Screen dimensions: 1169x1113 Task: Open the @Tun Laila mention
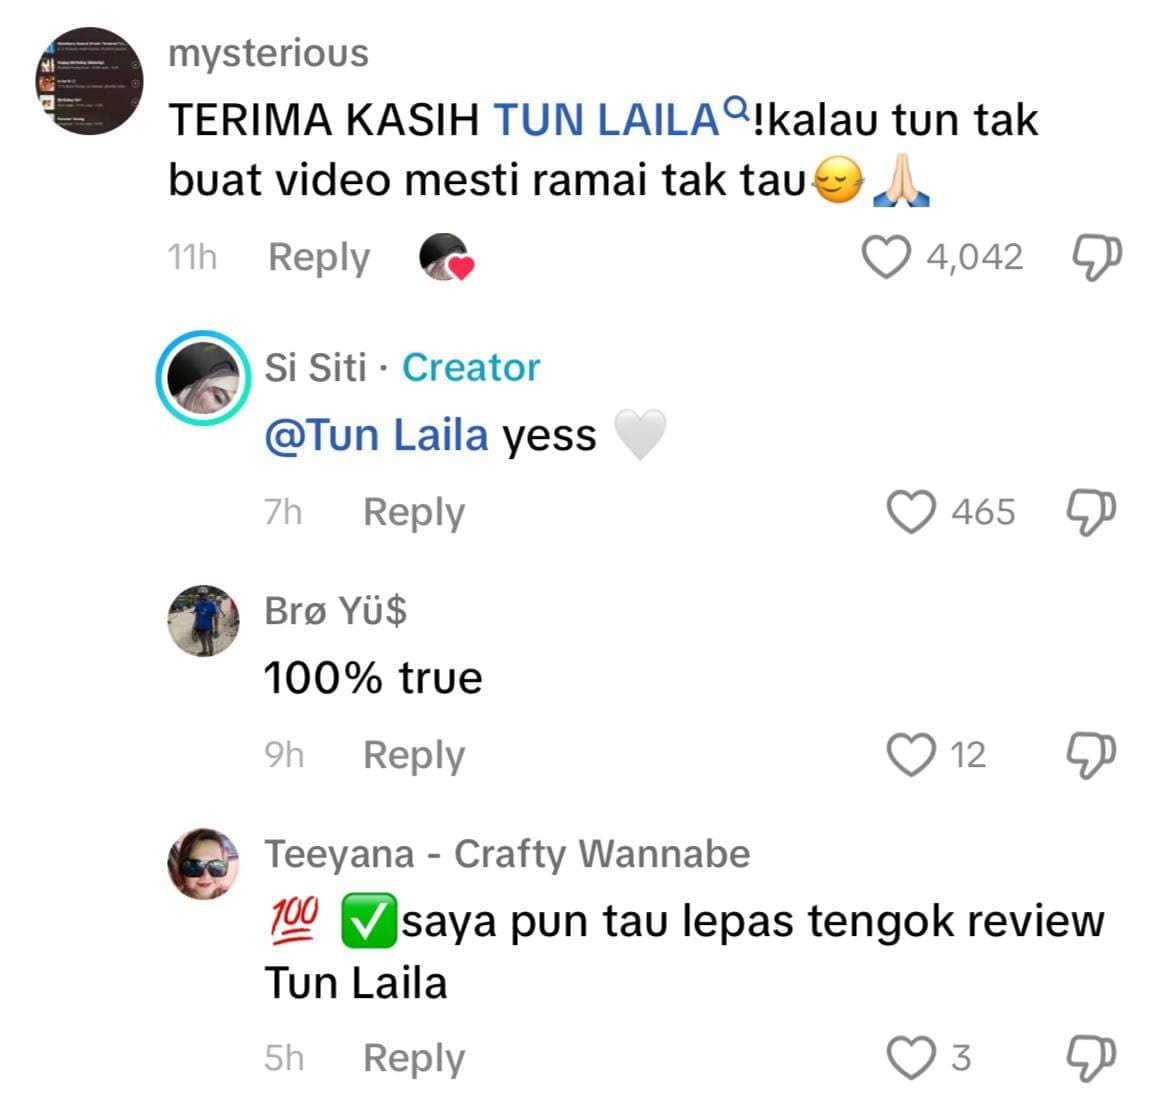click(376, 435)
